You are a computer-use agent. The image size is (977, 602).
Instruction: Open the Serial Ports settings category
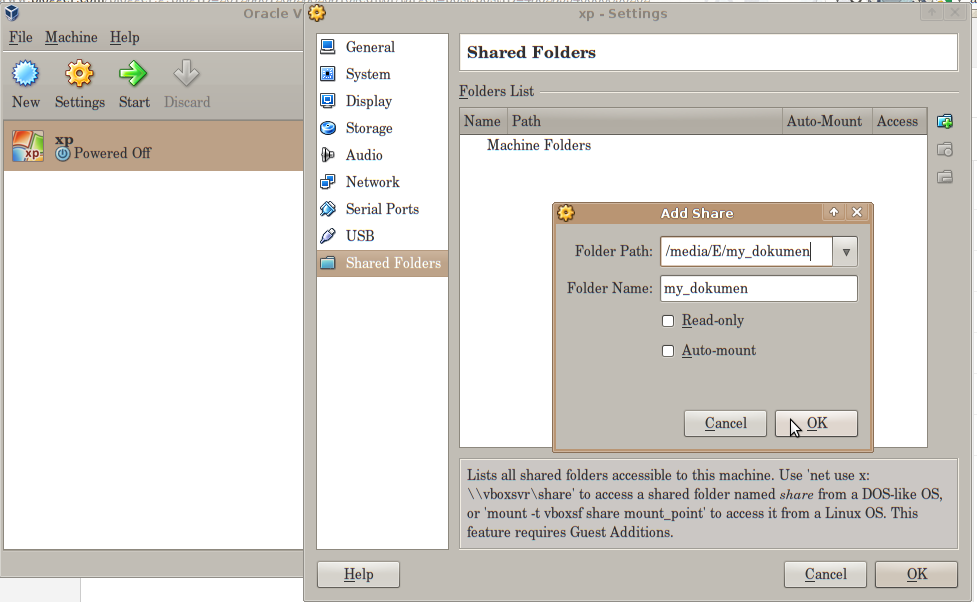382,209
